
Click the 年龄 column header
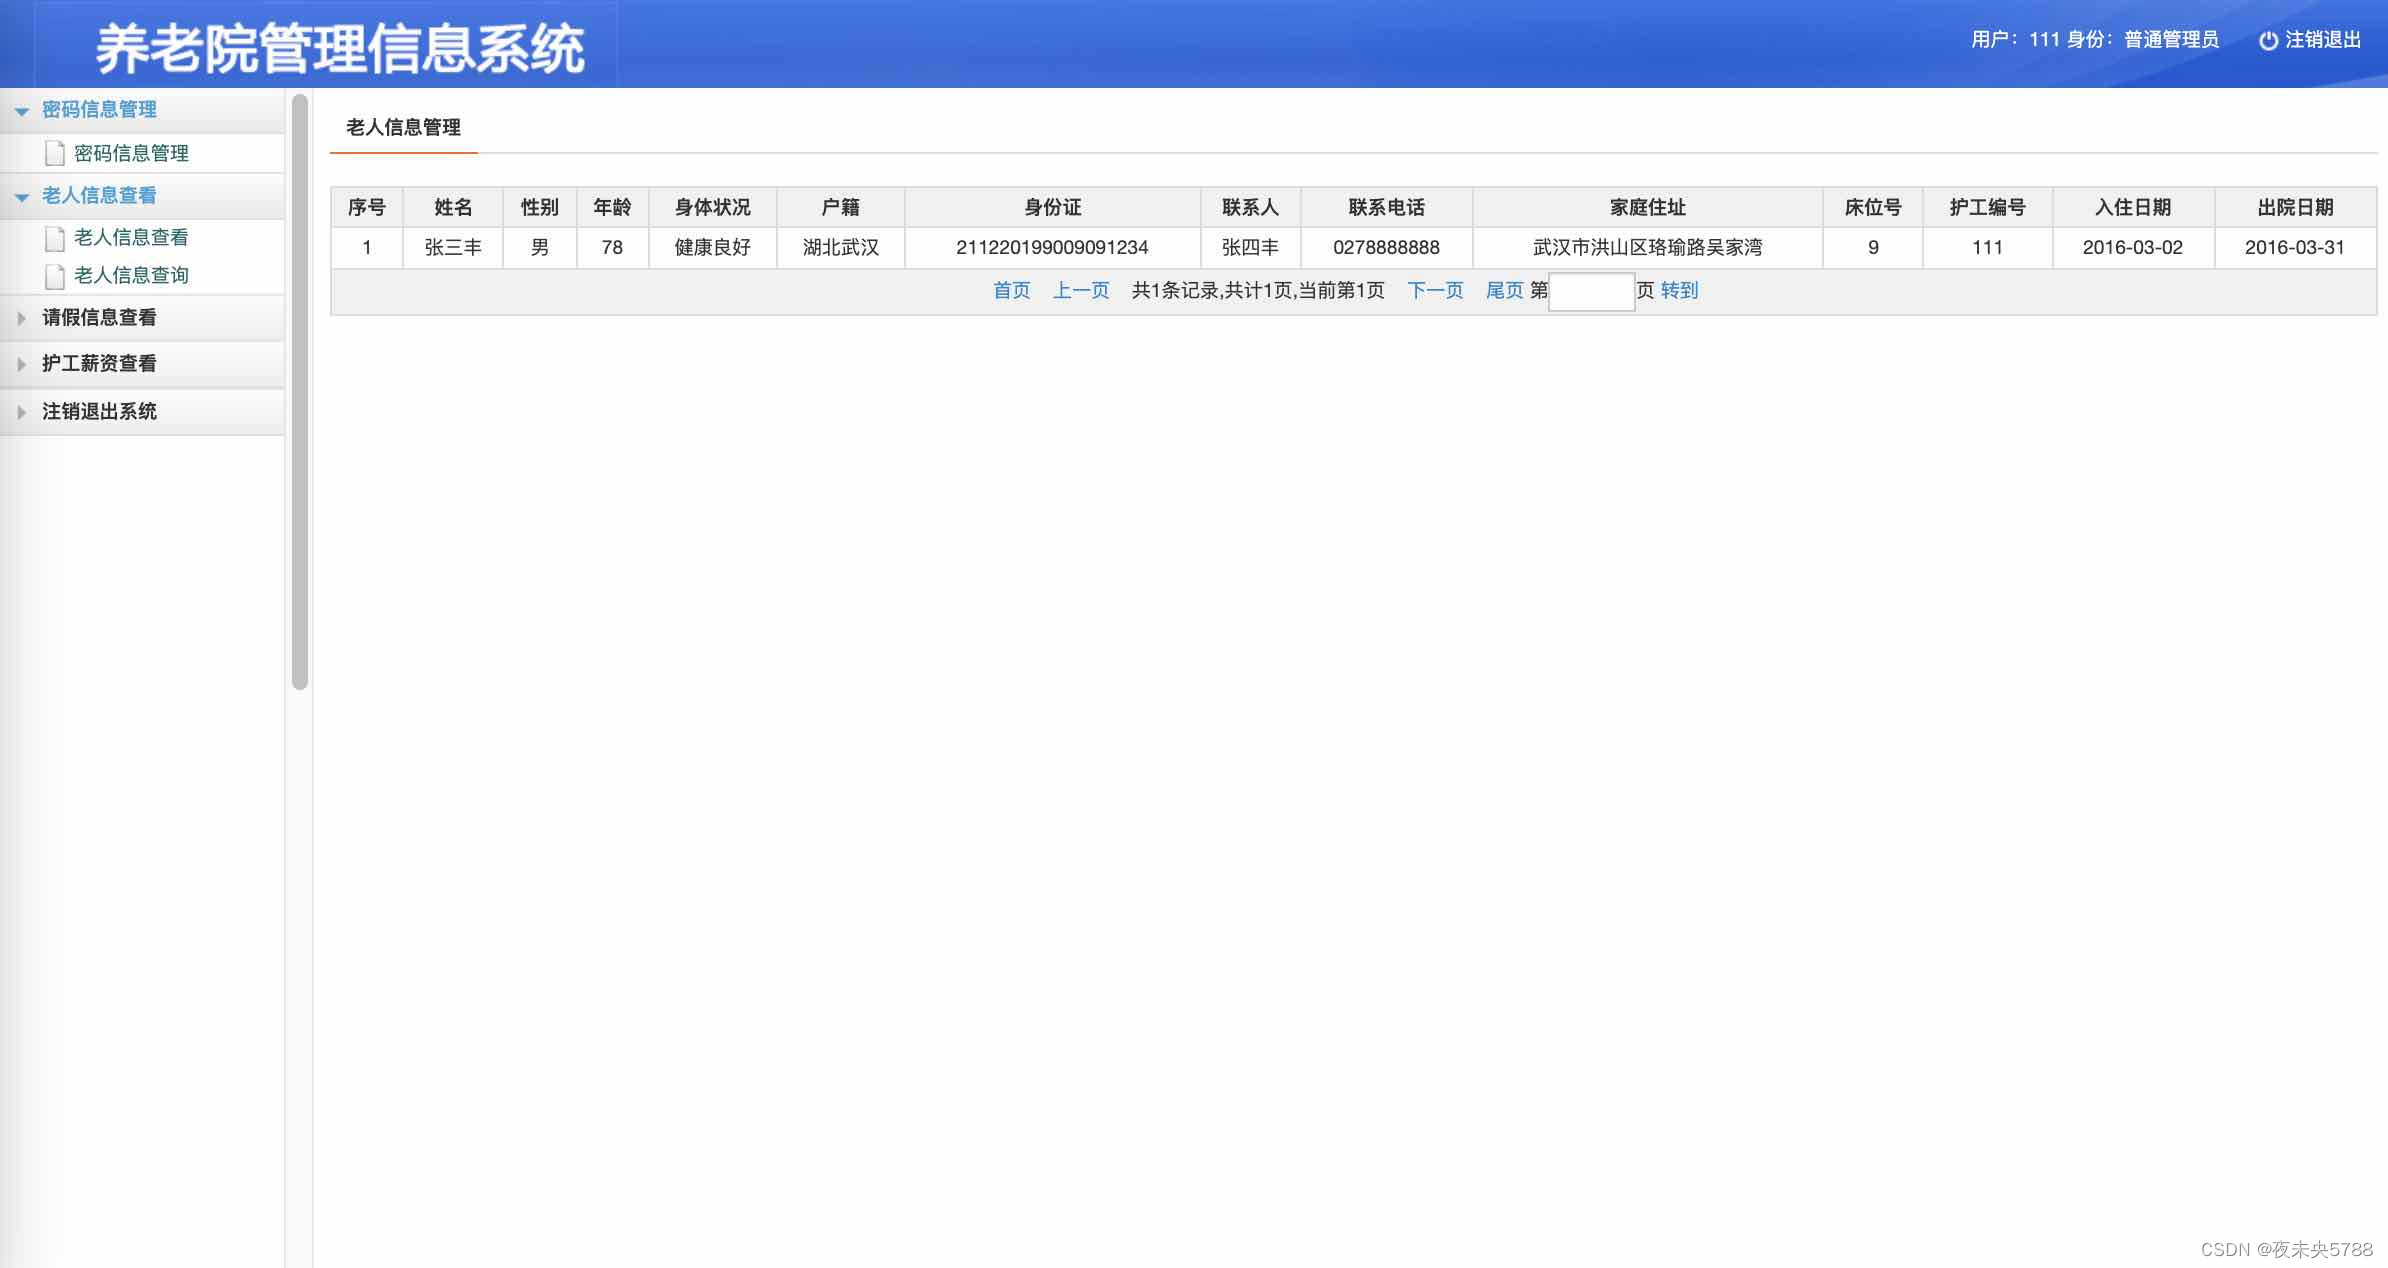pyautogui.click(x=613, y=207)
